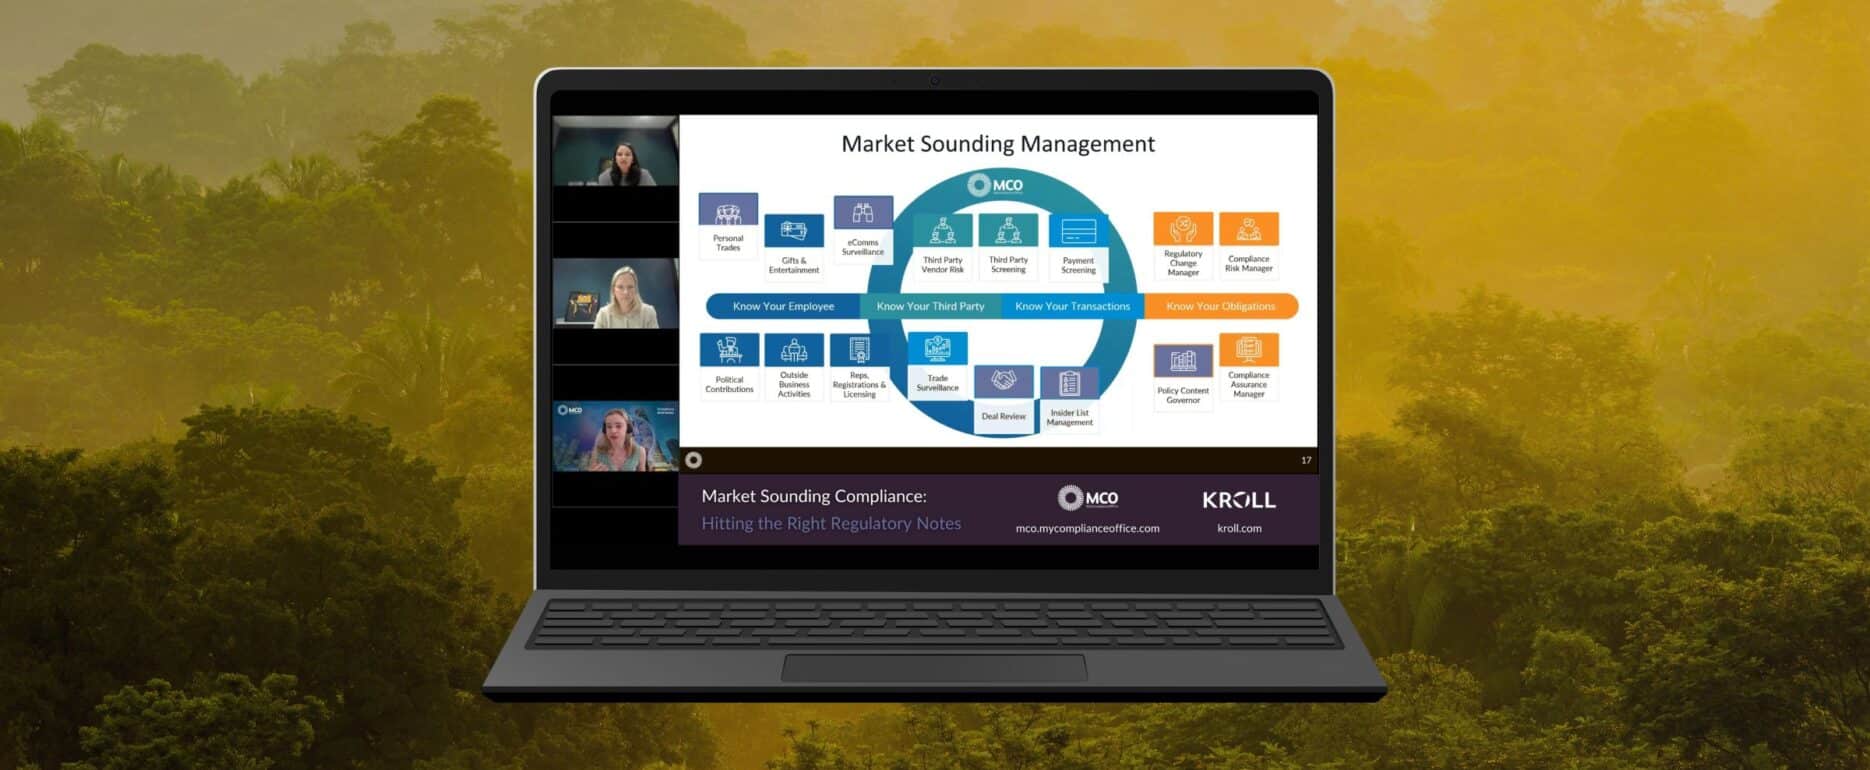Screen dimensions: 1870x770
Task: Click the video thumbnail with MCO backdrop
Action: [616, 437]
